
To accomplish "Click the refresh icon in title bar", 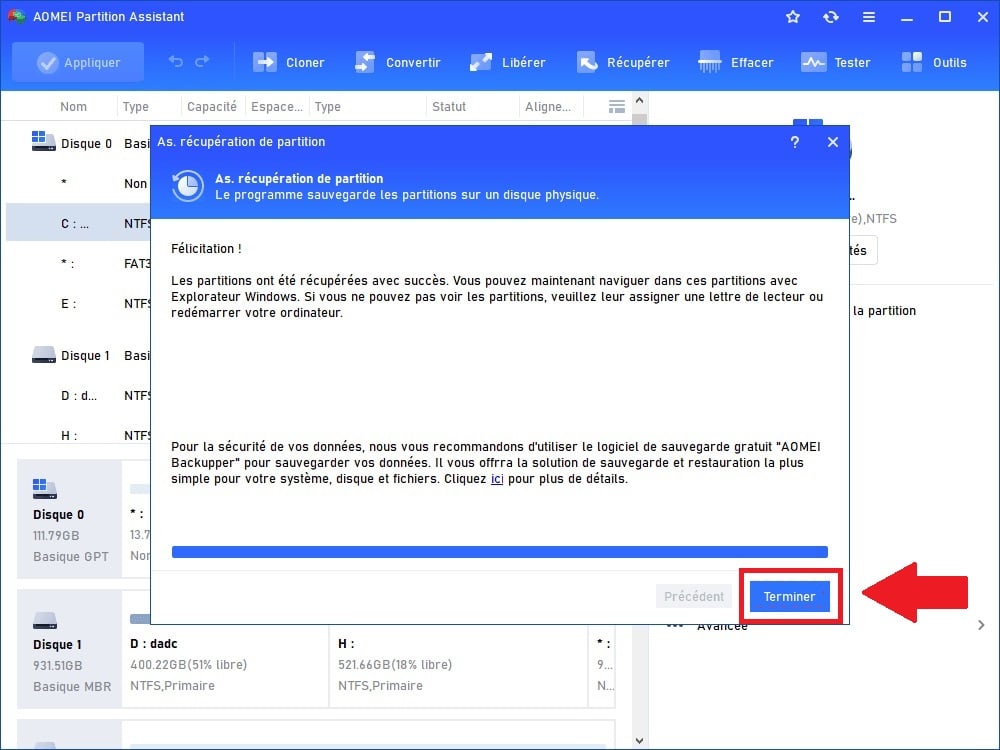I will (831, 17).
